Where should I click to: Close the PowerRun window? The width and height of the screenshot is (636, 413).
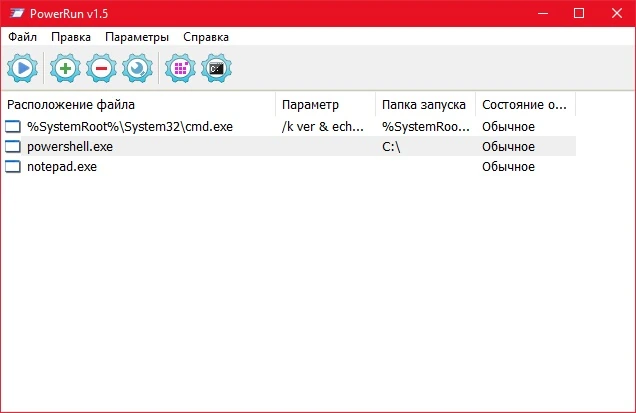click(617, 13)
